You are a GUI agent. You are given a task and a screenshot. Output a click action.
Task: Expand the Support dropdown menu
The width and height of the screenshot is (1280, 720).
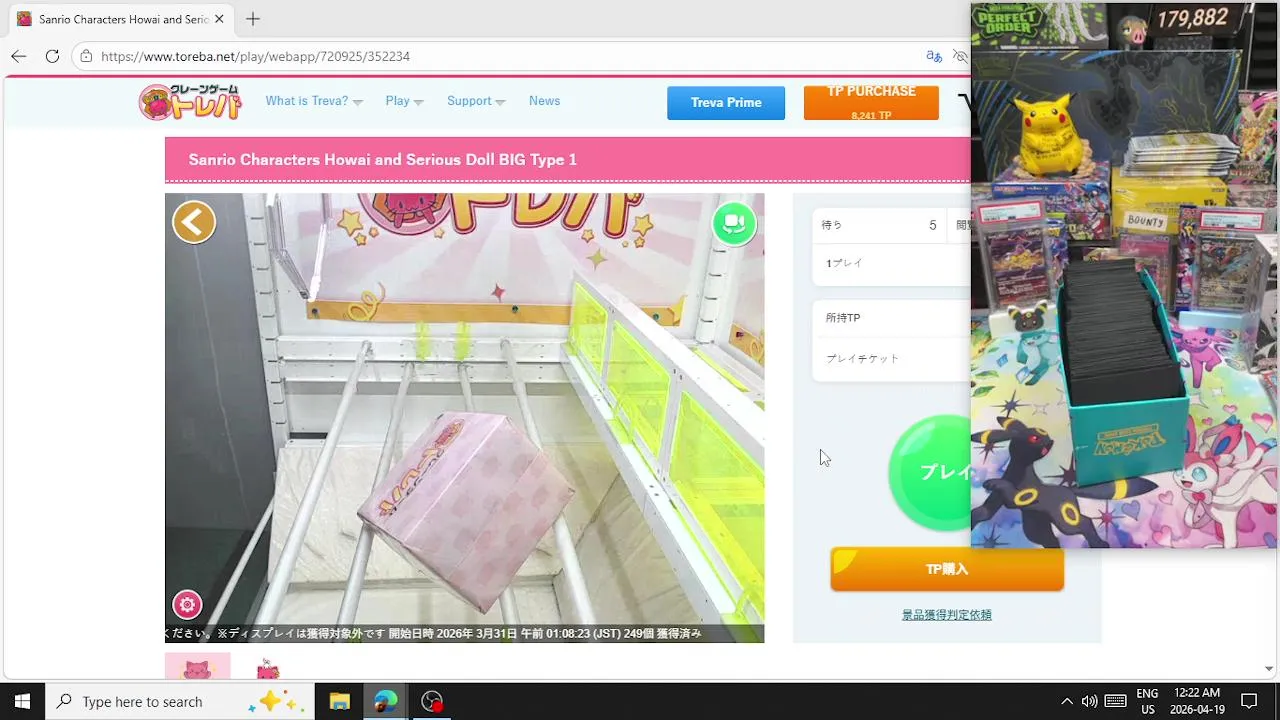click(476, 101)
